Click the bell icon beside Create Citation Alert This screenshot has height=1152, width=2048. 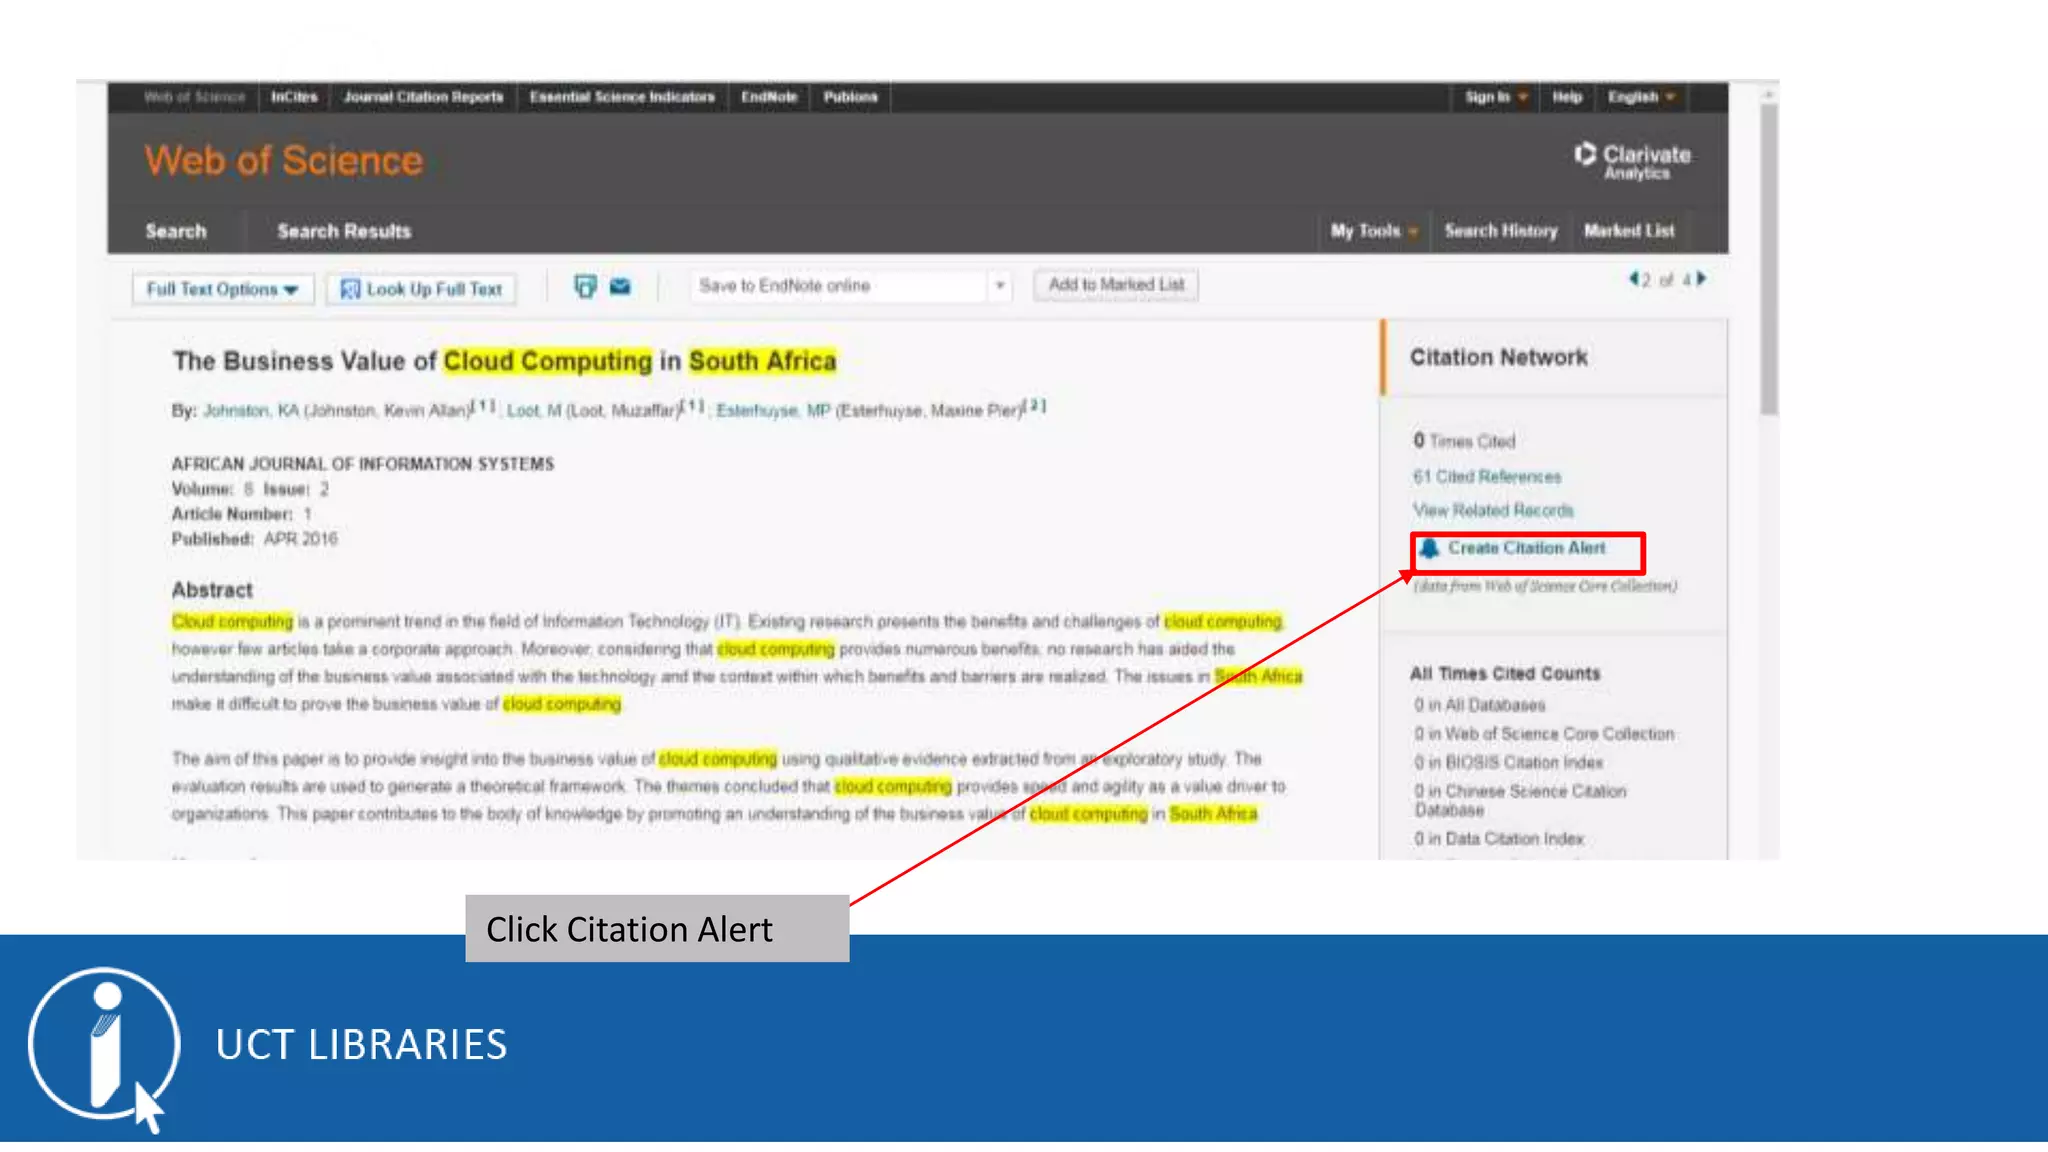(1430, 548)
